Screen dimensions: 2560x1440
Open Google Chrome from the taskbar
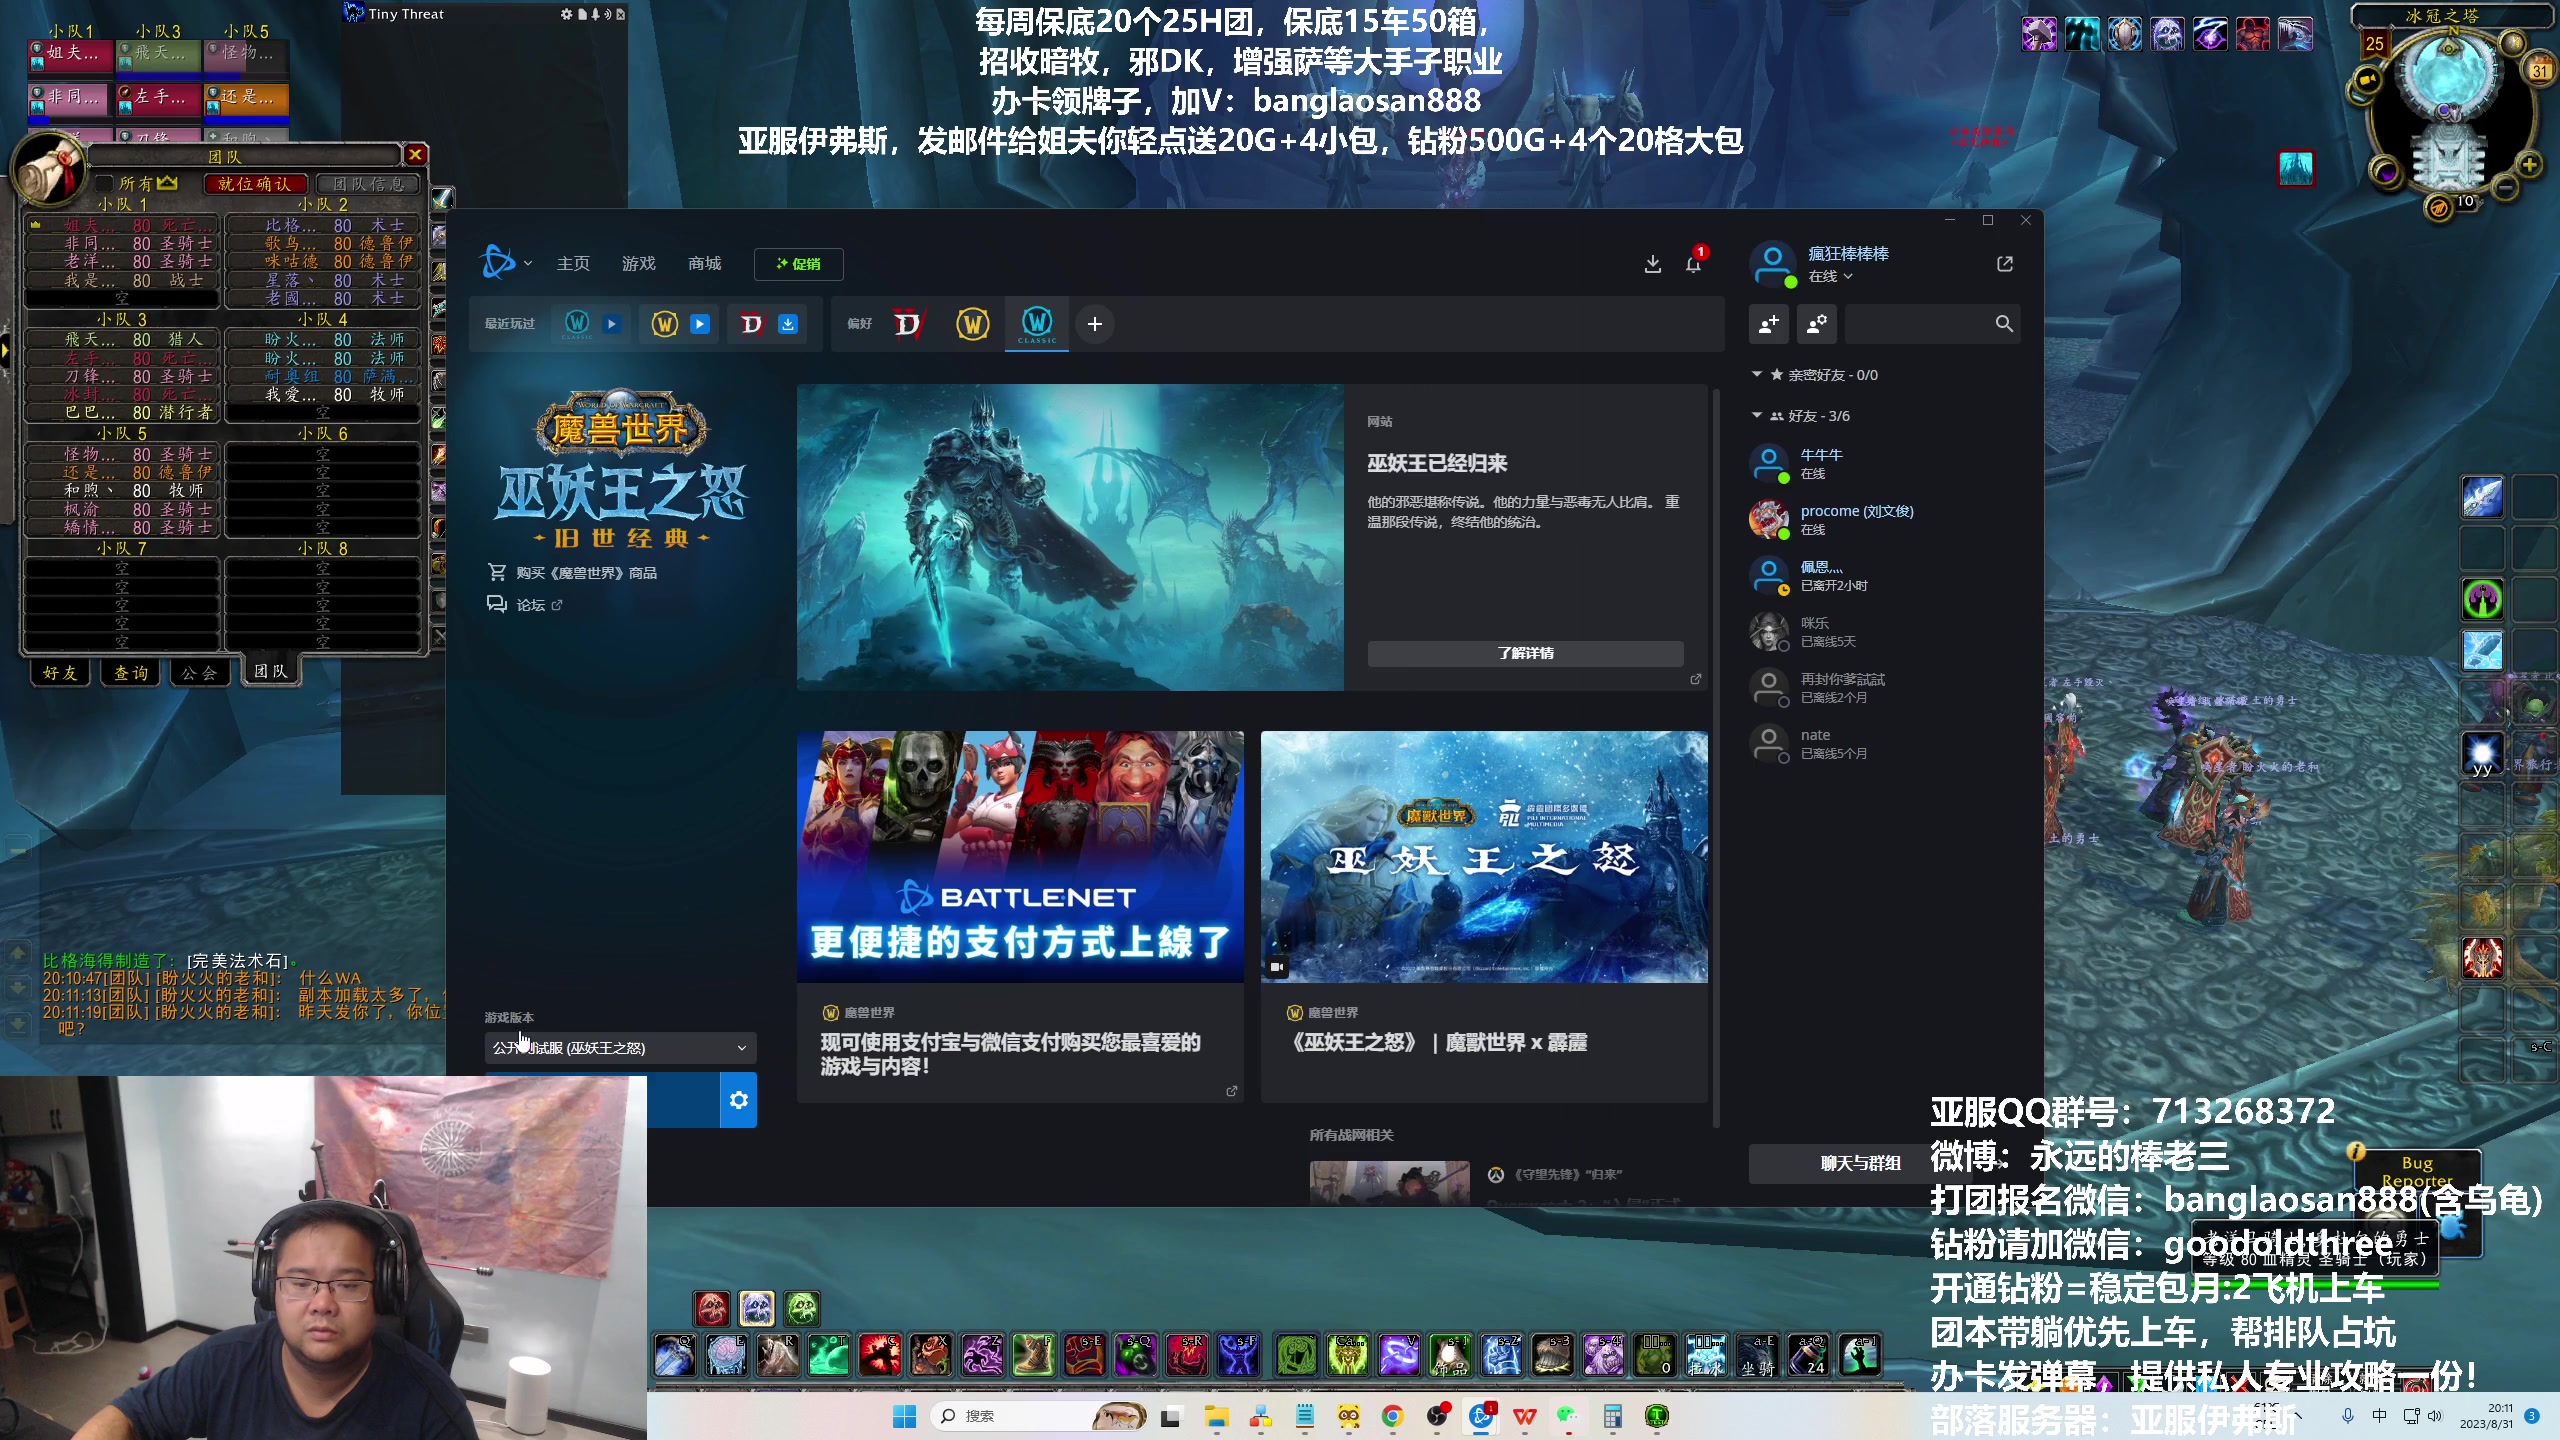1392,1416
